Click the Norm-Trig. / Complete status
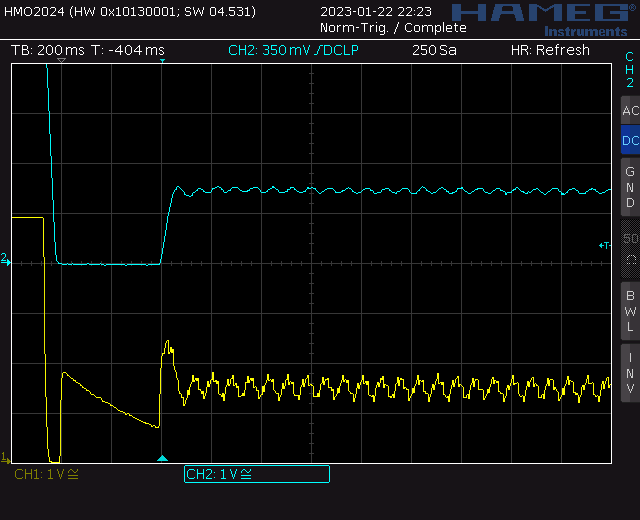 coord(392,28)
